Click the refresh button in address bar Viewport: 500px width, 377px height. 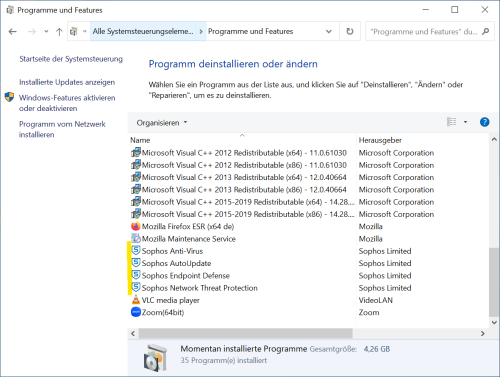click(x=350, y=31)
